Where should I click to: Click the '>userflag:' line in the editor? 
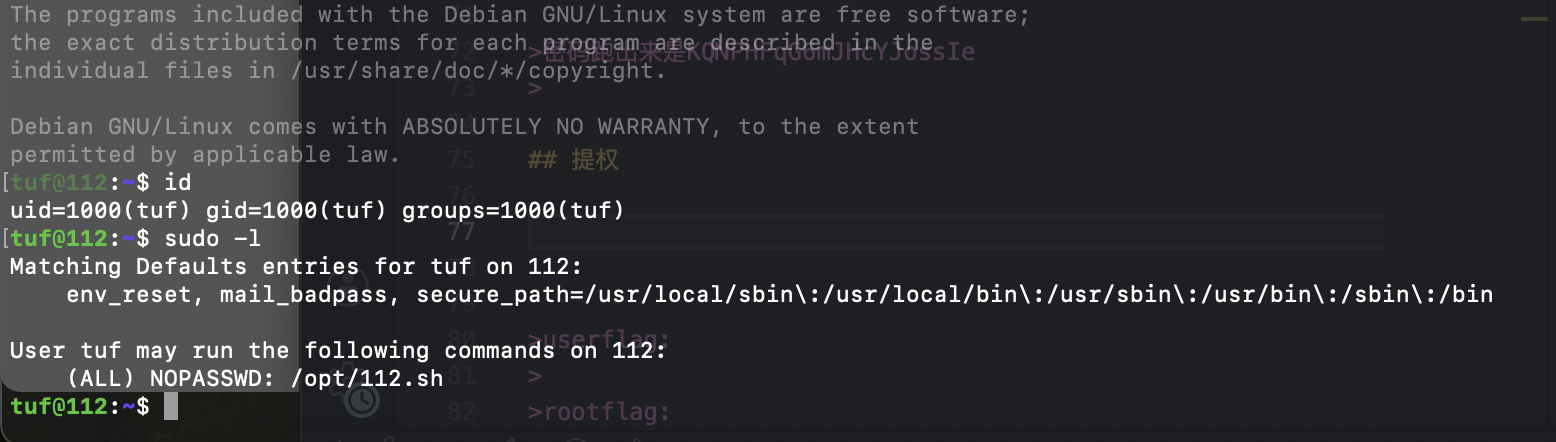585,338
